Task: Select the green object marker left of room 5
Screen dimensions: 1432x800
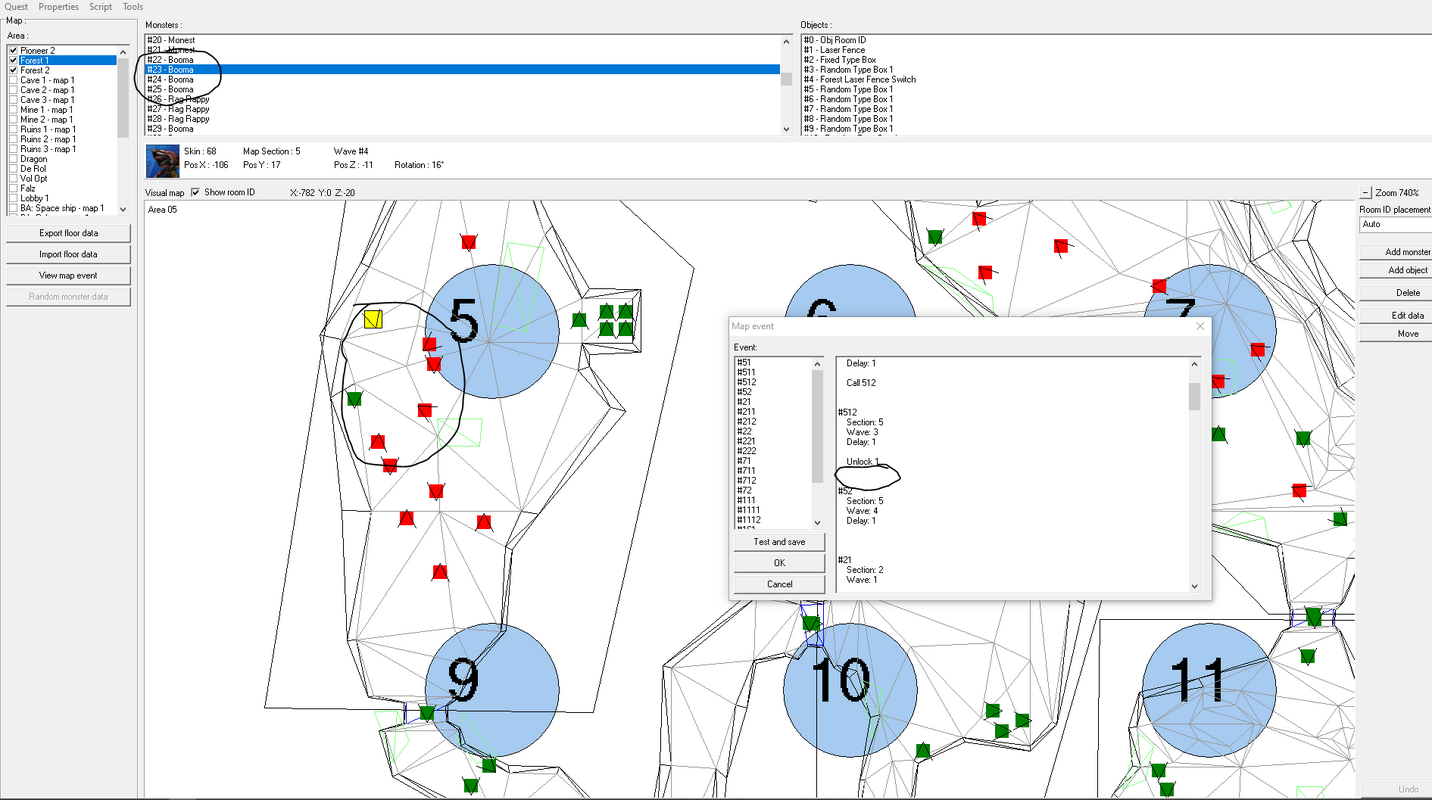Action: coord(354,399)
